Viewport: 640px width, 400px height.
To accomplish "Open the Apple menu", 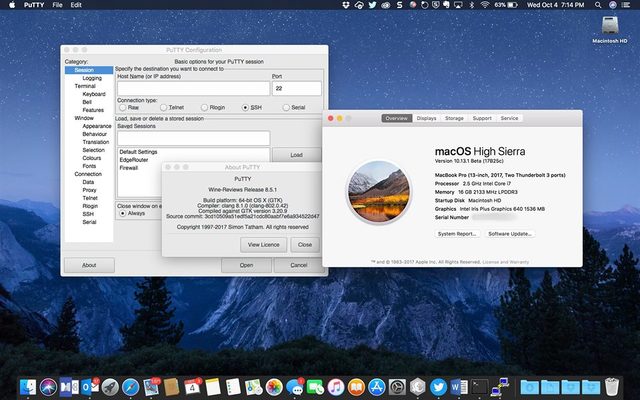I will click(x=12, y=5).
